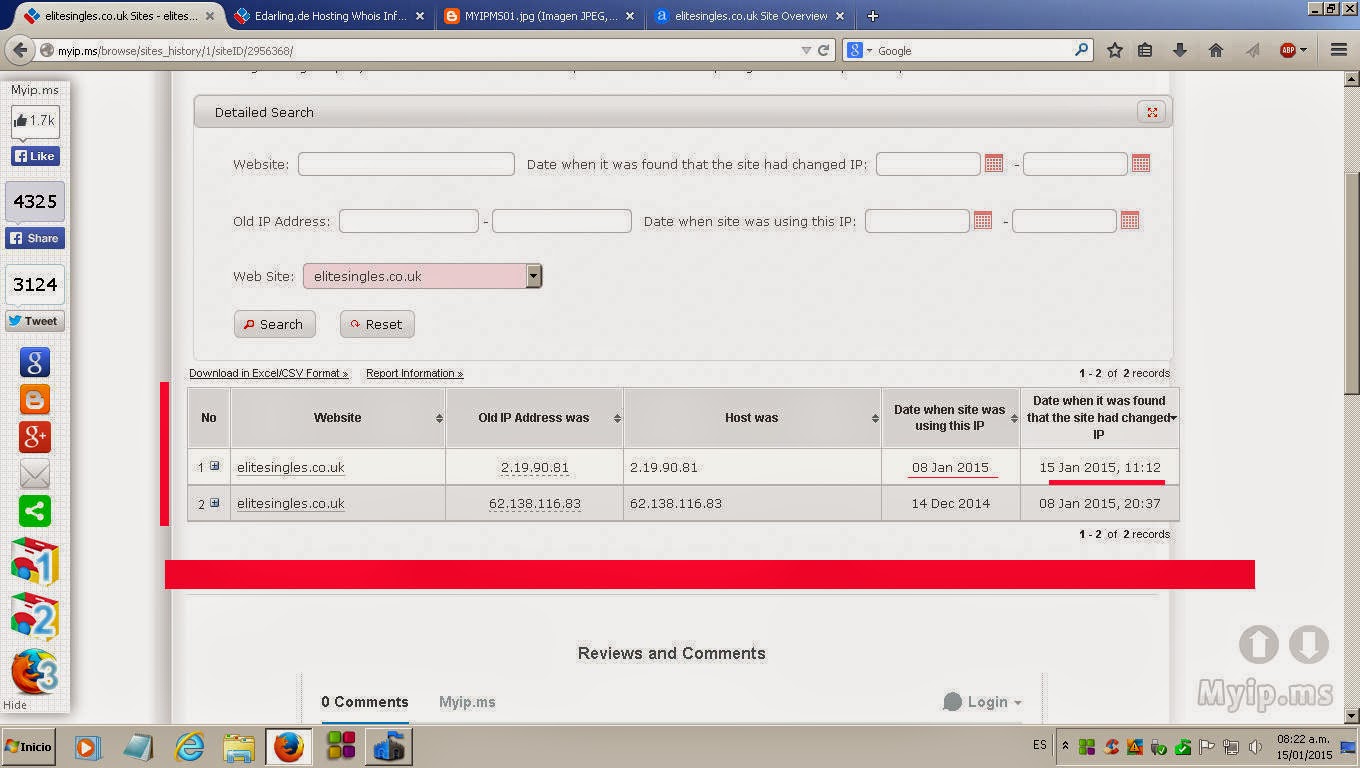Viewport: 1360px width, 768px height.
Task: Open the Firefox hamburger menu
Action: click(1339, 50)
